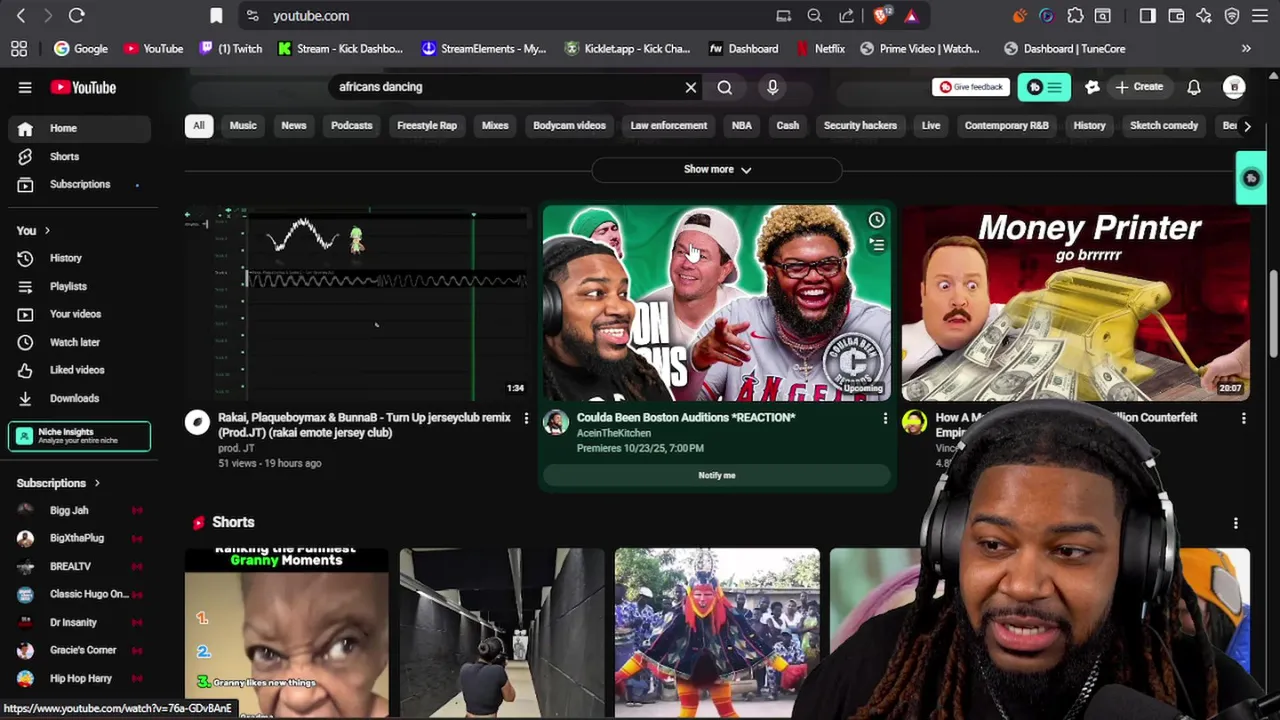
Task: Open the Dashboard | TuneCore bookmark
Action: click(x=1064, y=48)
